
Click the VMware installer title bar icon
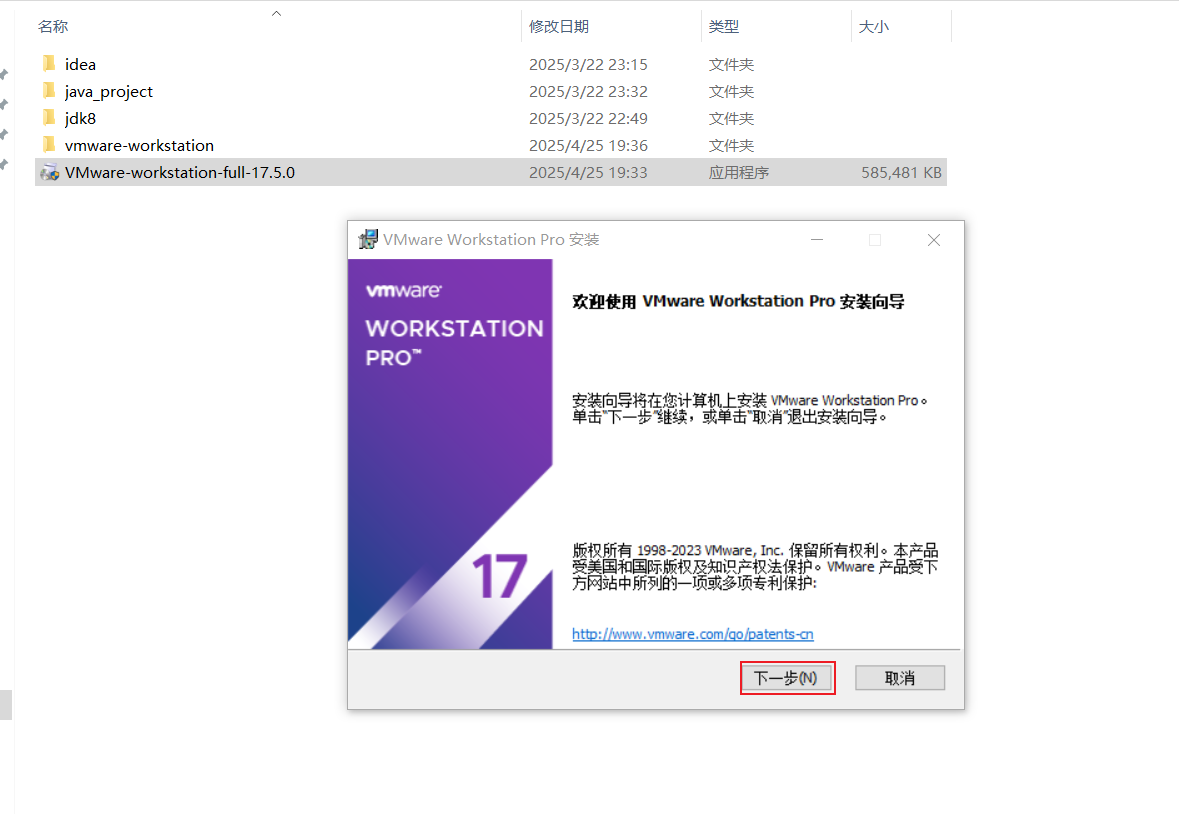click(x=368, y=239)
